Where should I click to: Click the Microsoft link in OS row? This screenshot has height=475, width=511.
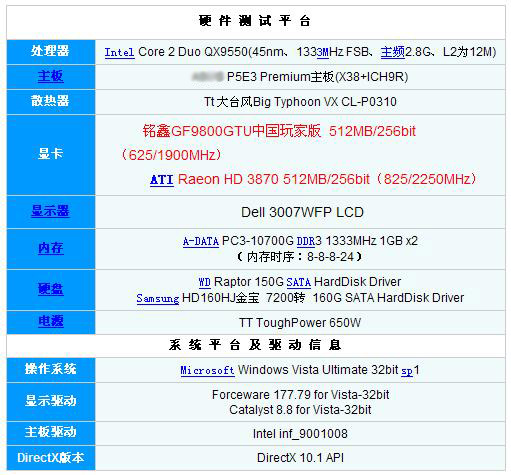coord(207,370)
